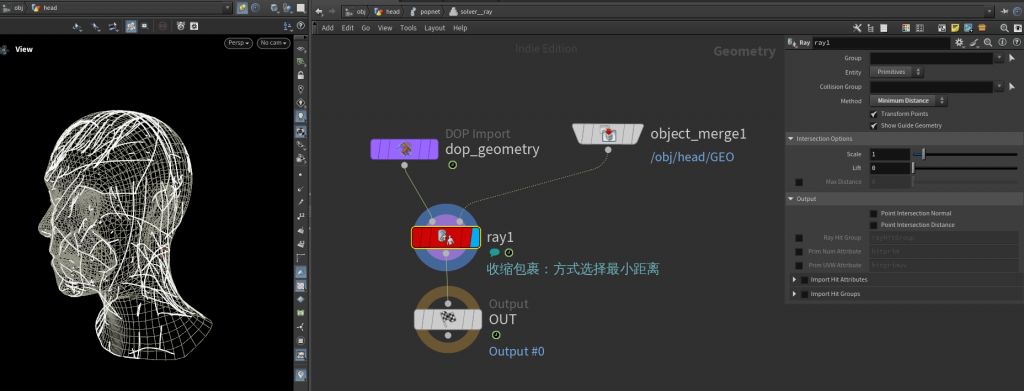Show Ray node info icon
Screen dimensions: 1024x391
point(1002,42)
